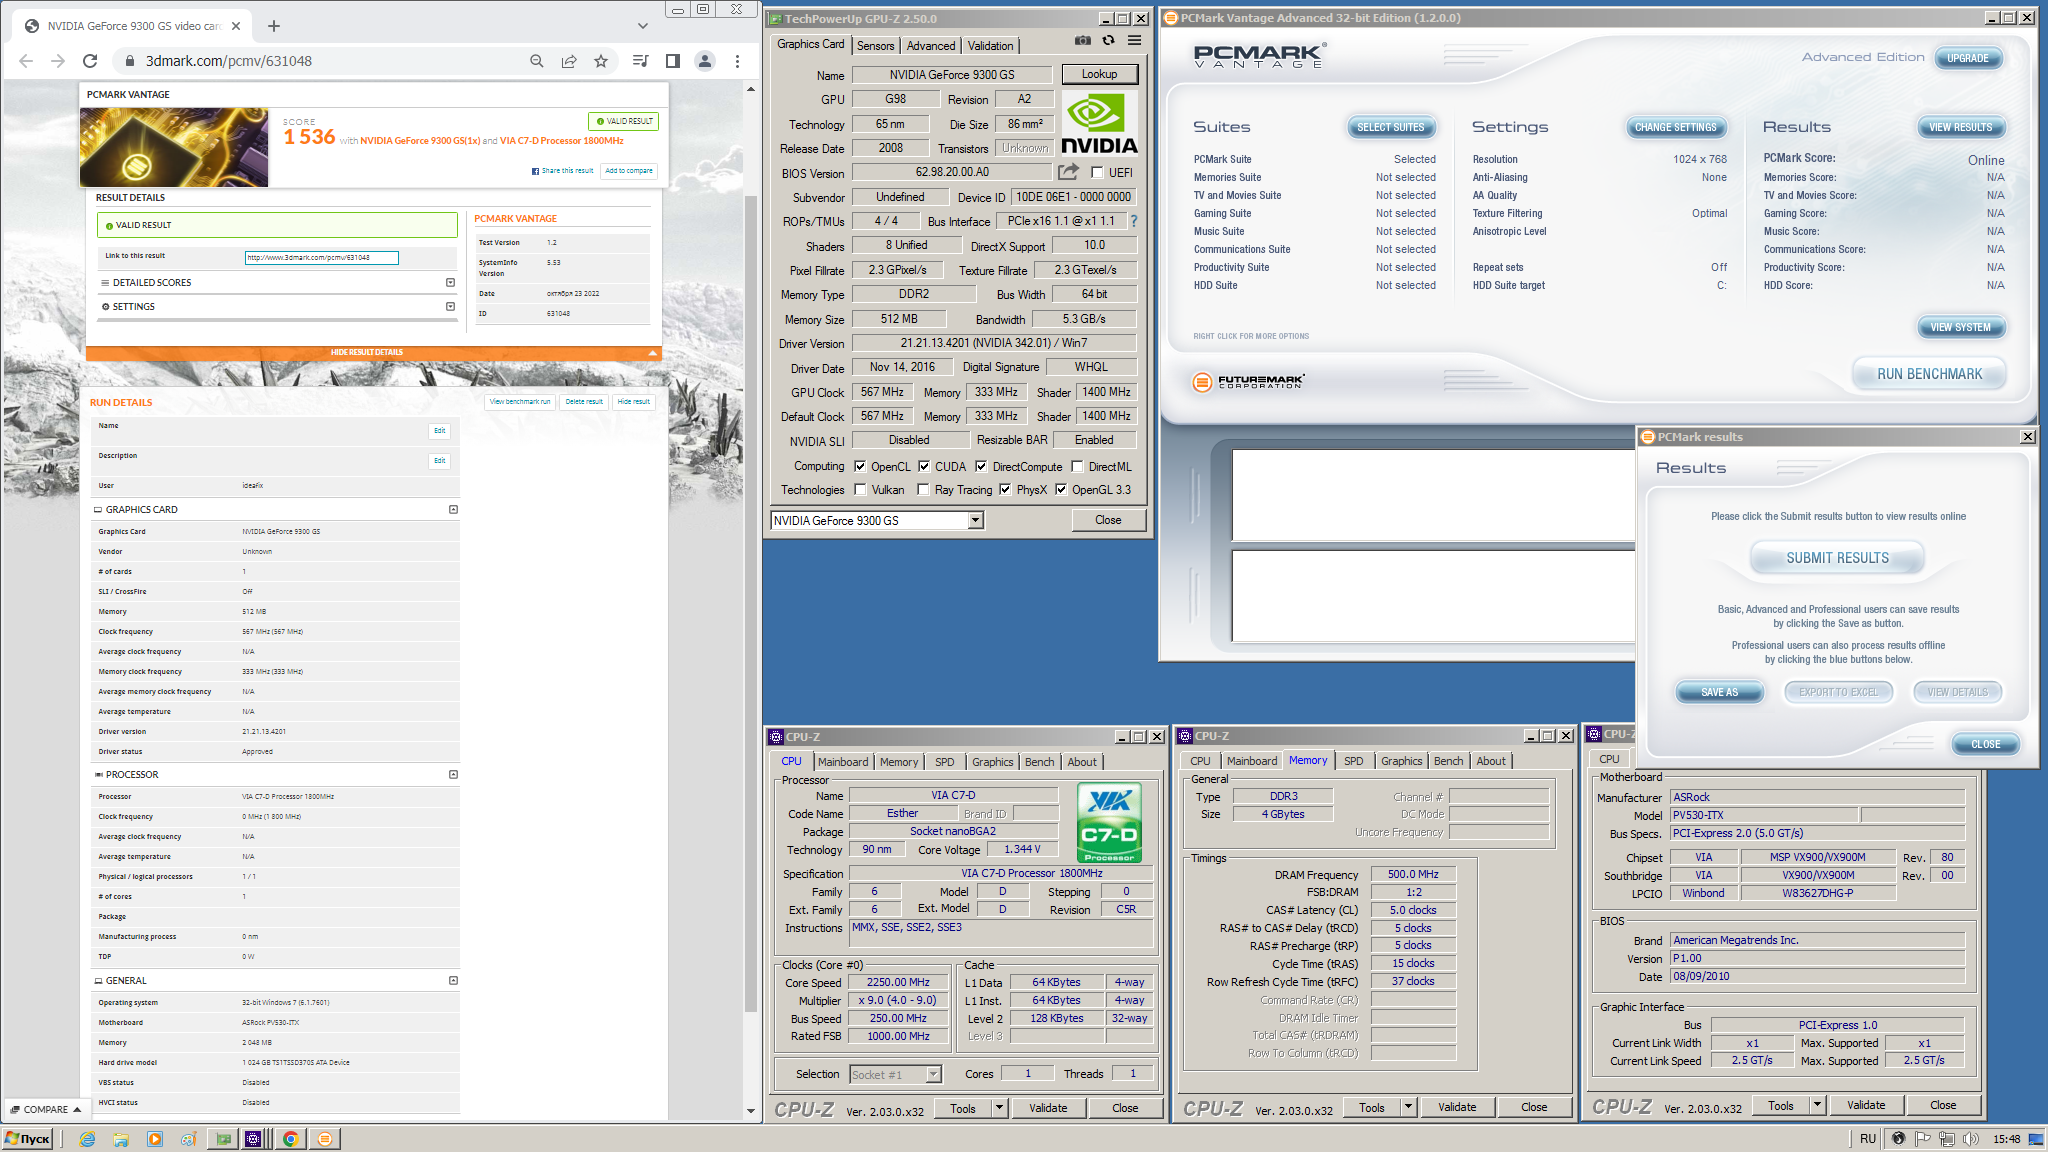2048x1152 pixels.
Task: Open Mainboard tab in CPU-Z Memory window
Action: click(x=1252, y=761)
